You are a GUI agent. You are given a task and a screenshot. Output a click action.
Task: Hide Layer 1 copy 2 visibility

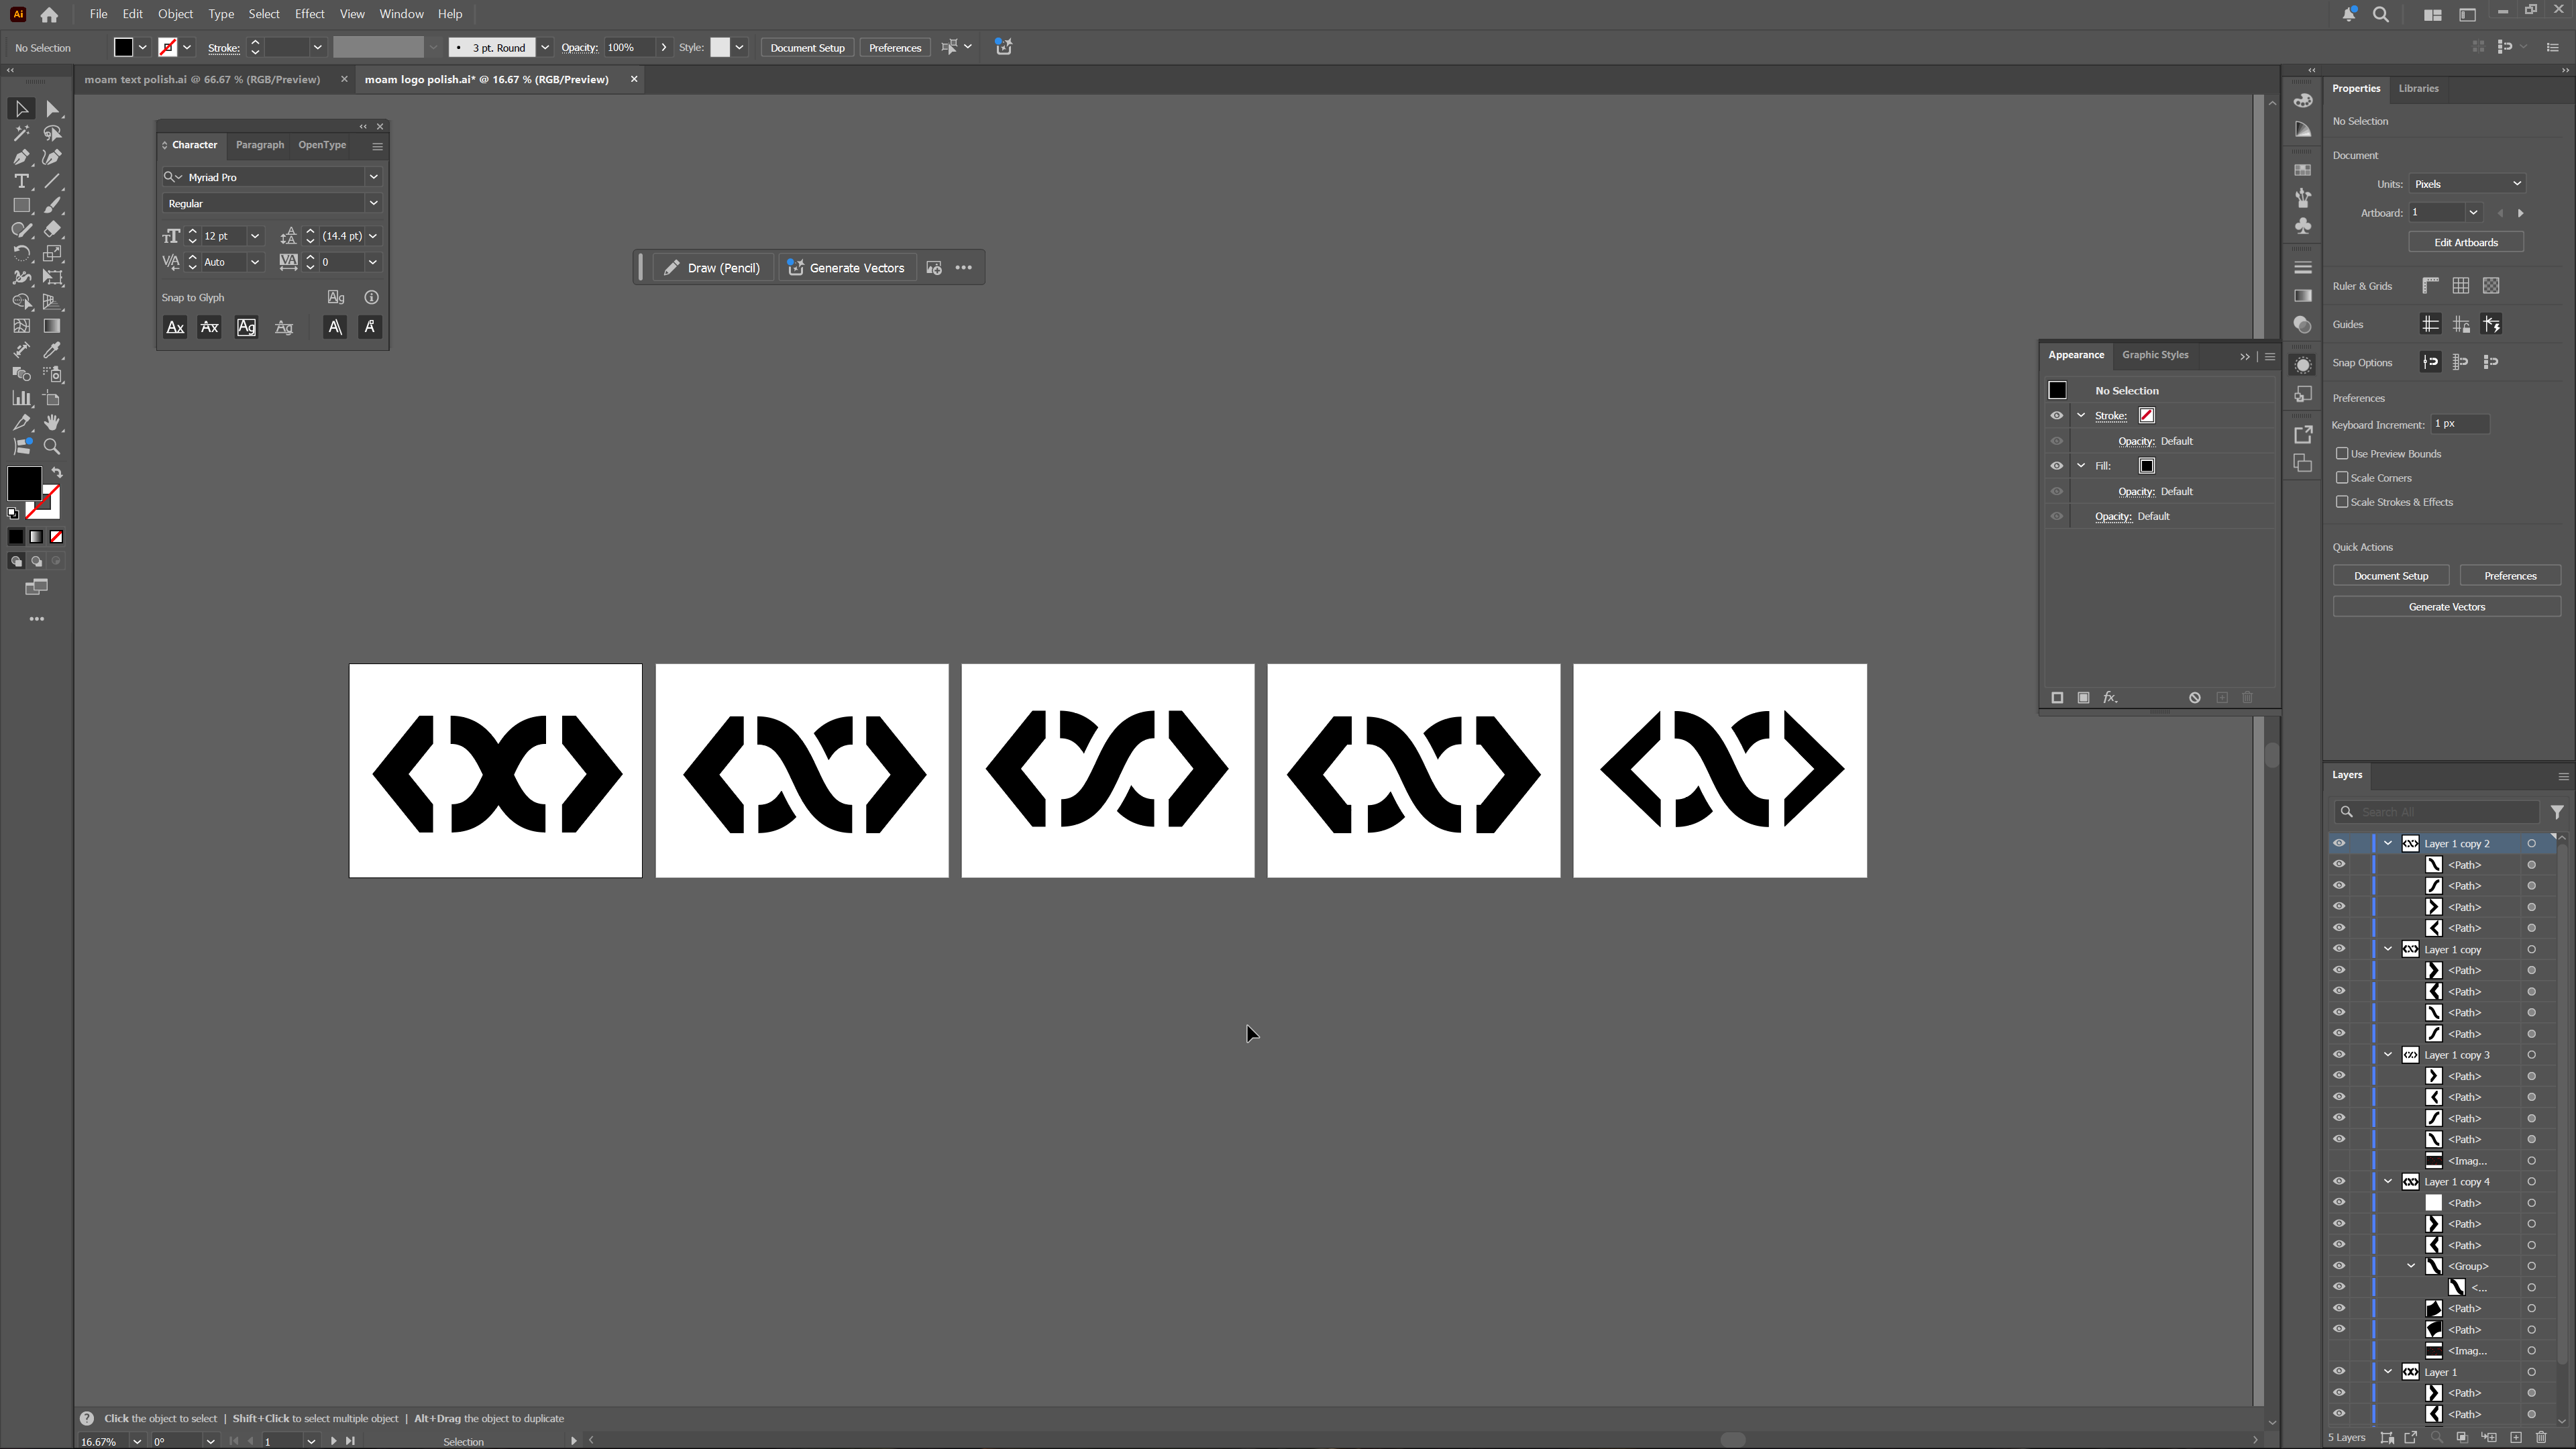[2339, 843]
